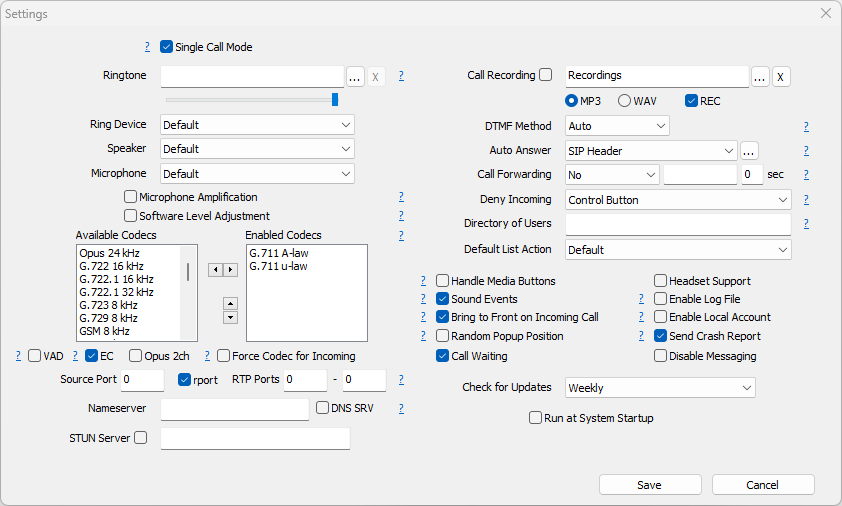The height and width of the screenshot is (506, 842).
Task: Click the Nameserver input field
Action: (x=235, y=409)
